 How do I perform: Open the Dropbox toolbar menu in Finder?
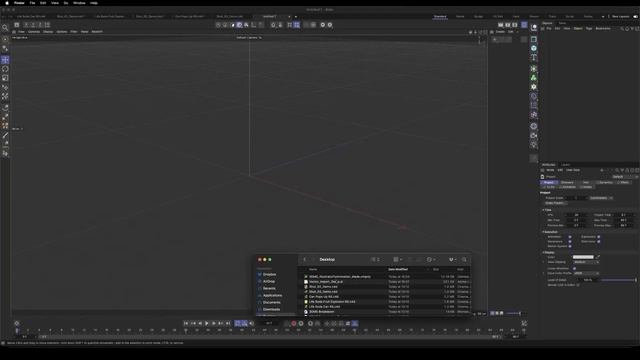click(x=452, y=260)
